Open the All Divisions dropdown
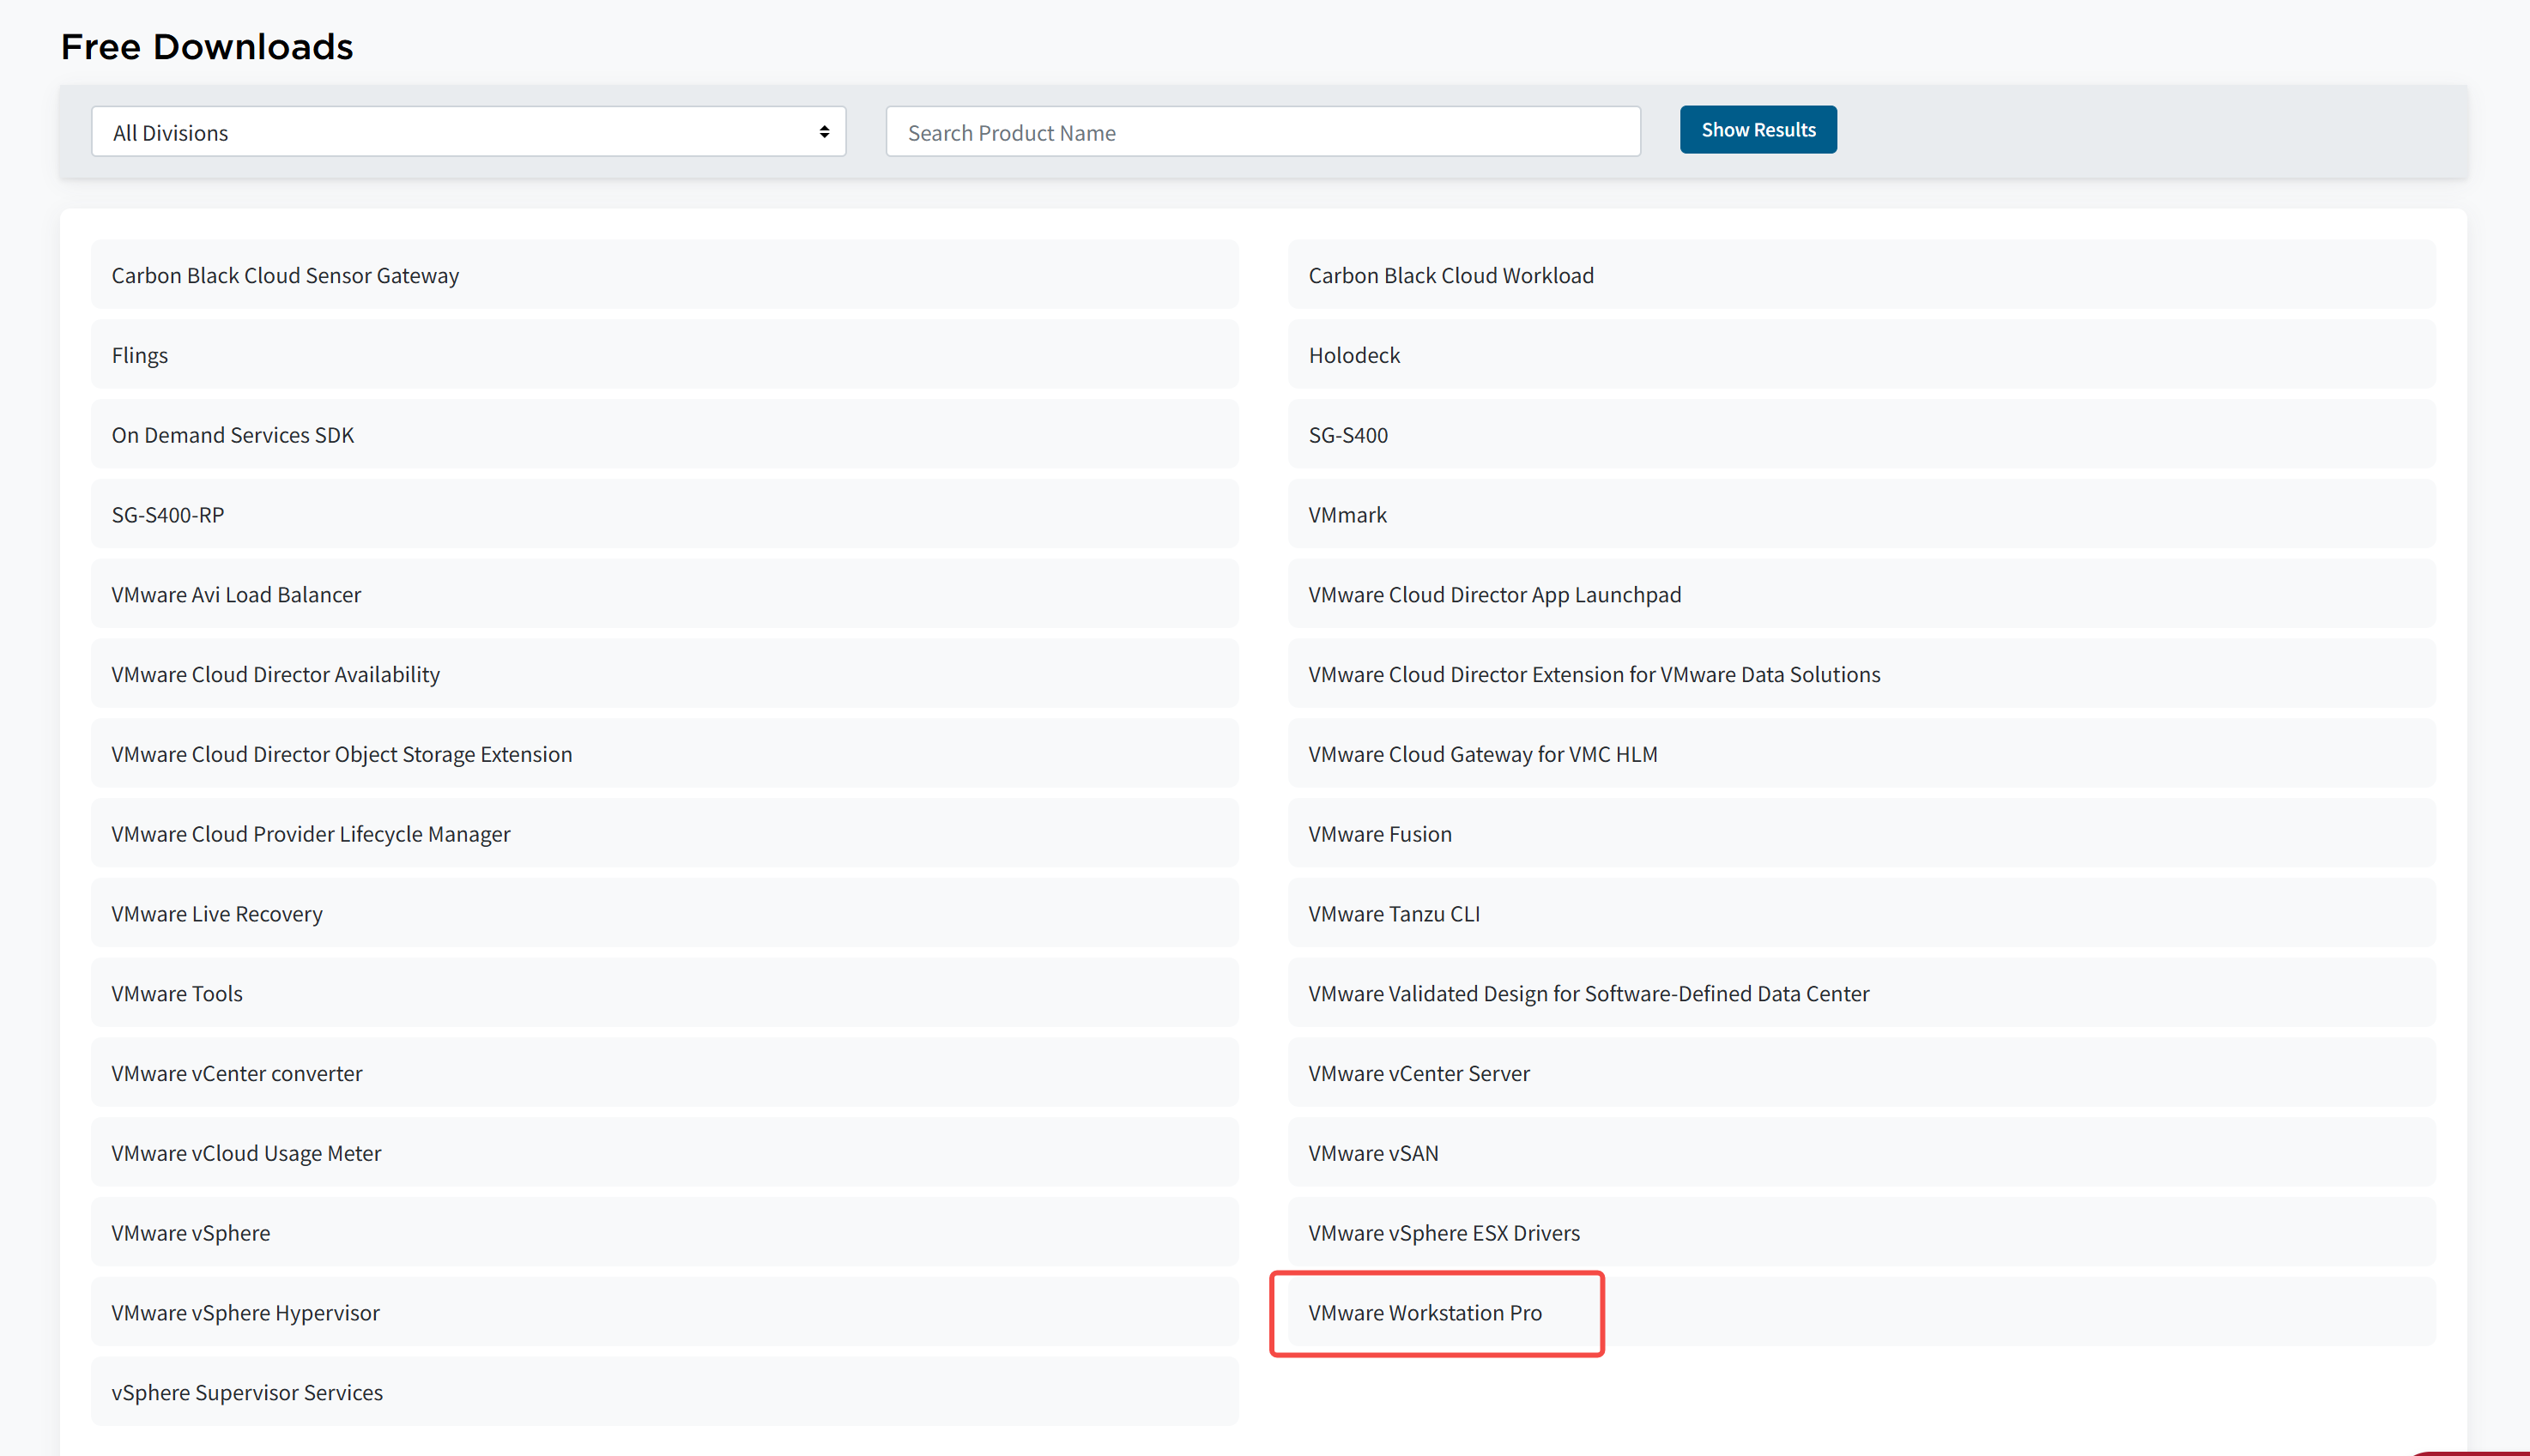 click(x=468, y=132)
